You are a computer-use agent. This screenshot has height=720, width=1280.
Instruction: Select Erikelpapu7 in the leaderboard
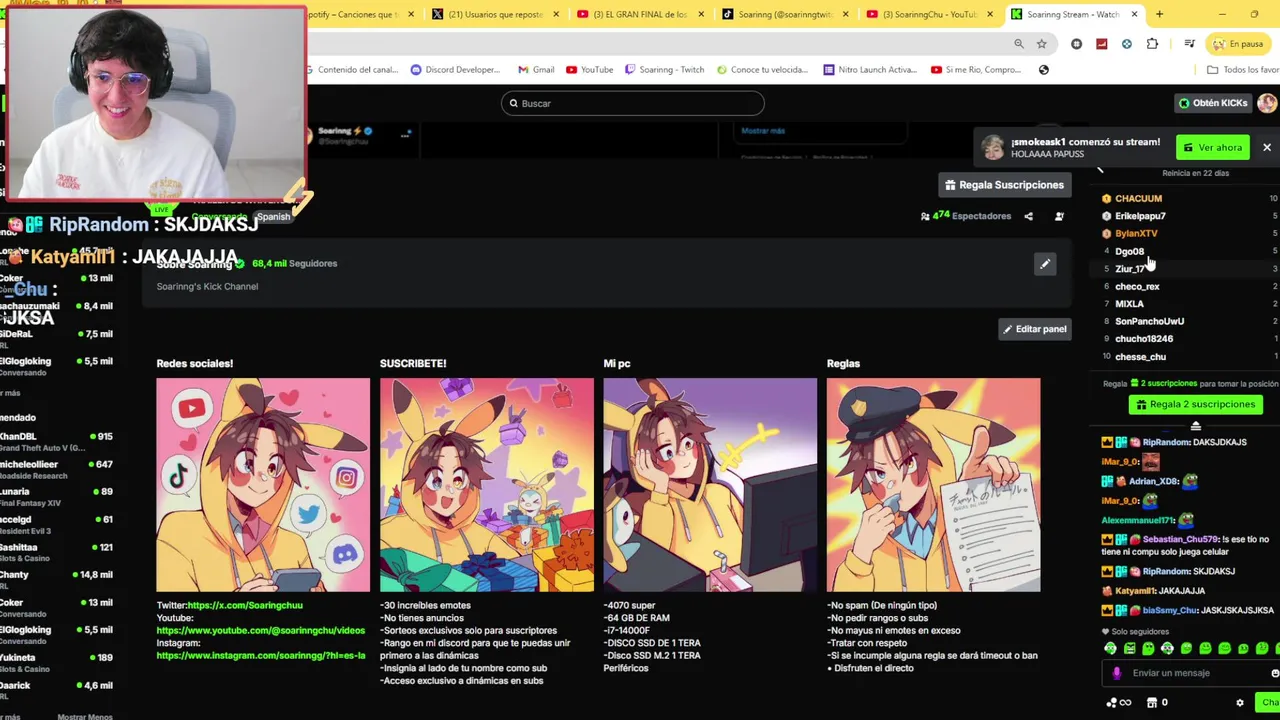1140,216
